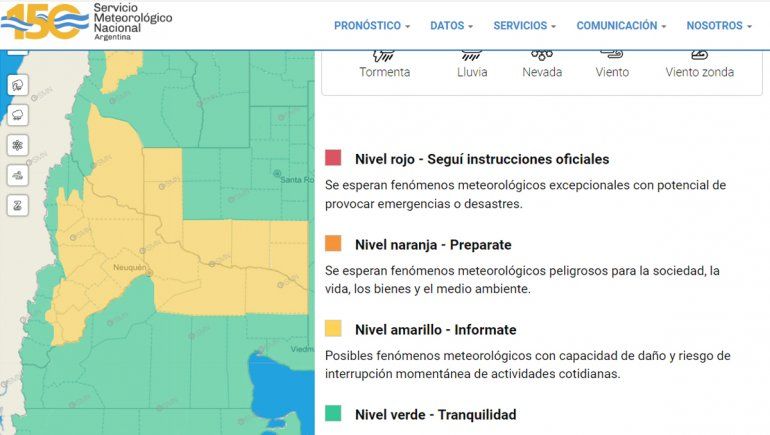
Task: Click the Neuquén label on the map
Action: click(132, 267)
